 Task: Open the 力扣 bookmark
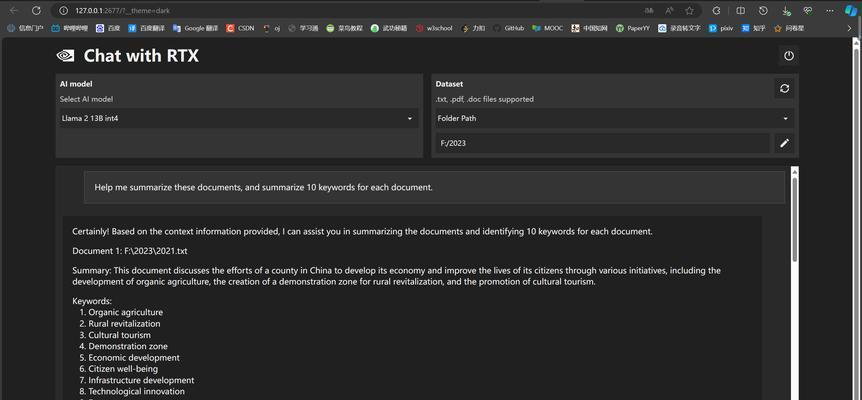click(x=473, y=28)
